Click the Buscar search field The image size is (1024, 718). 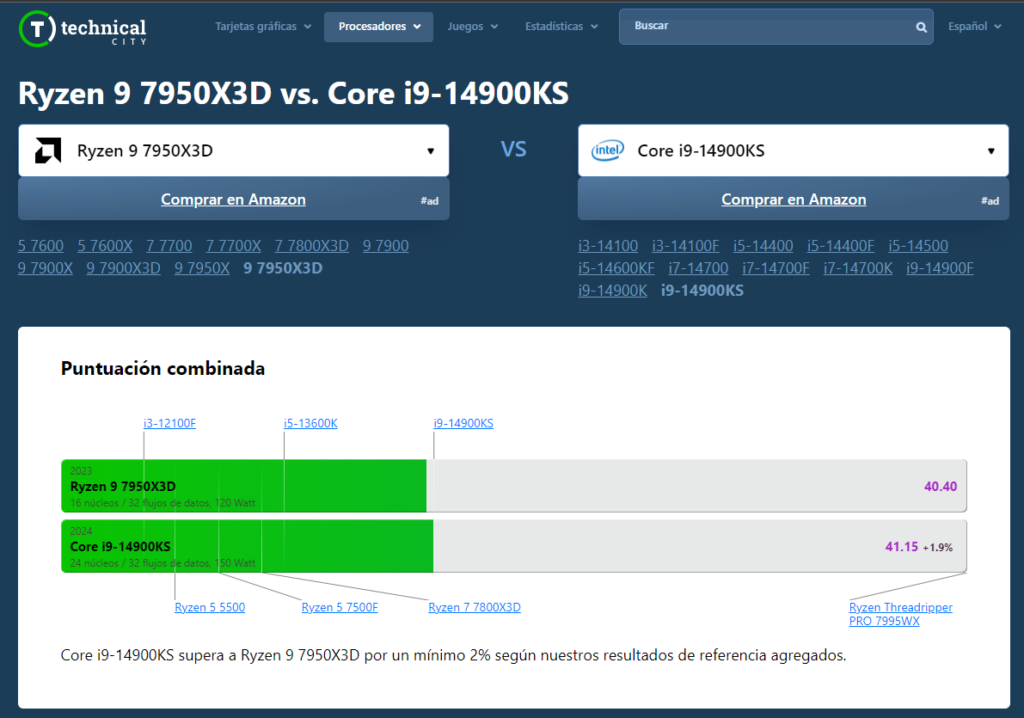[776, 27]
